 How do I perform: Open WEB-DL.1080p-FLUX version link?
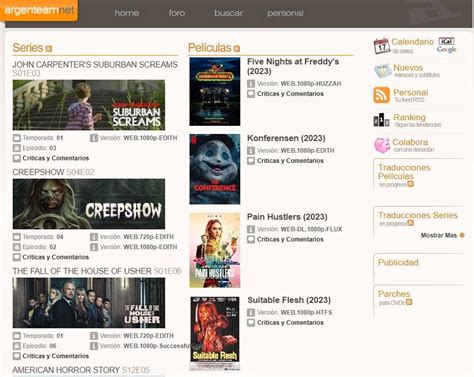pos(311,229)
